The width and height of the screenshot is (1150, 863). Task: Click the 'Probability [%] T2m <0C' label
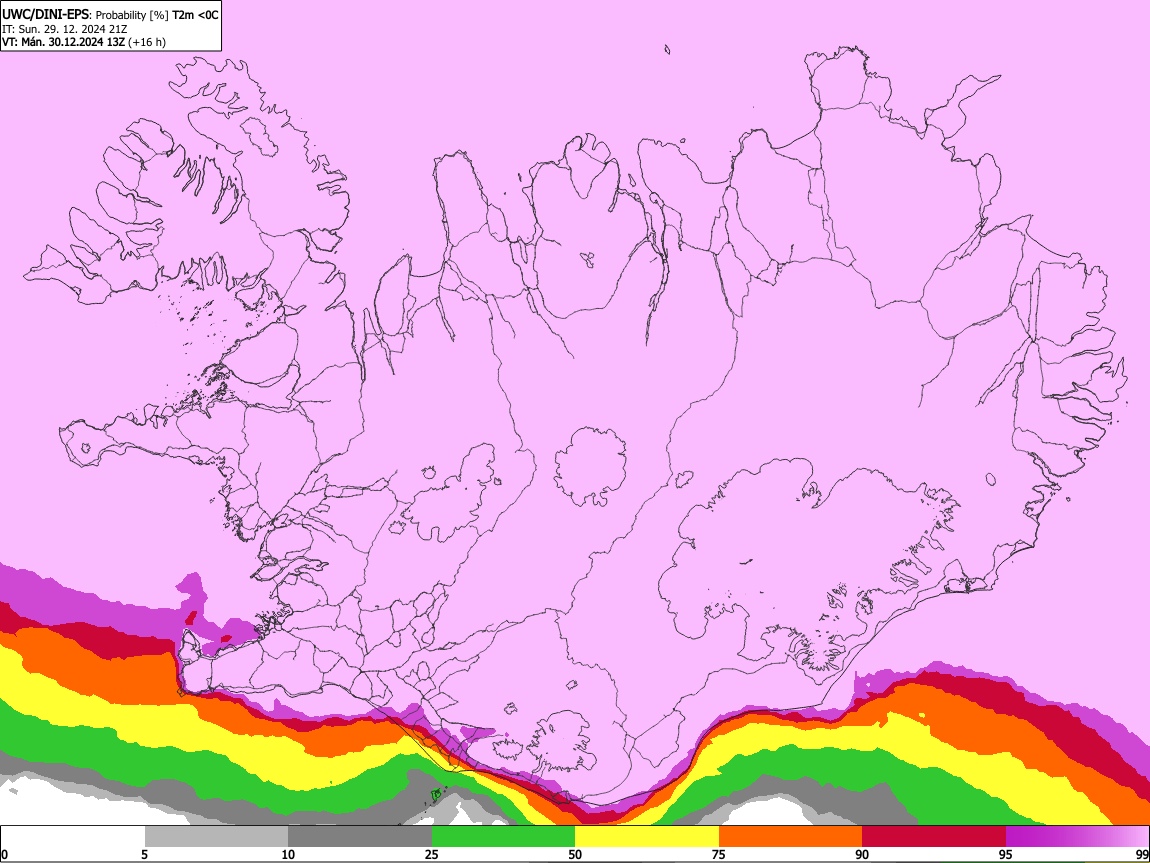(157, 15)
